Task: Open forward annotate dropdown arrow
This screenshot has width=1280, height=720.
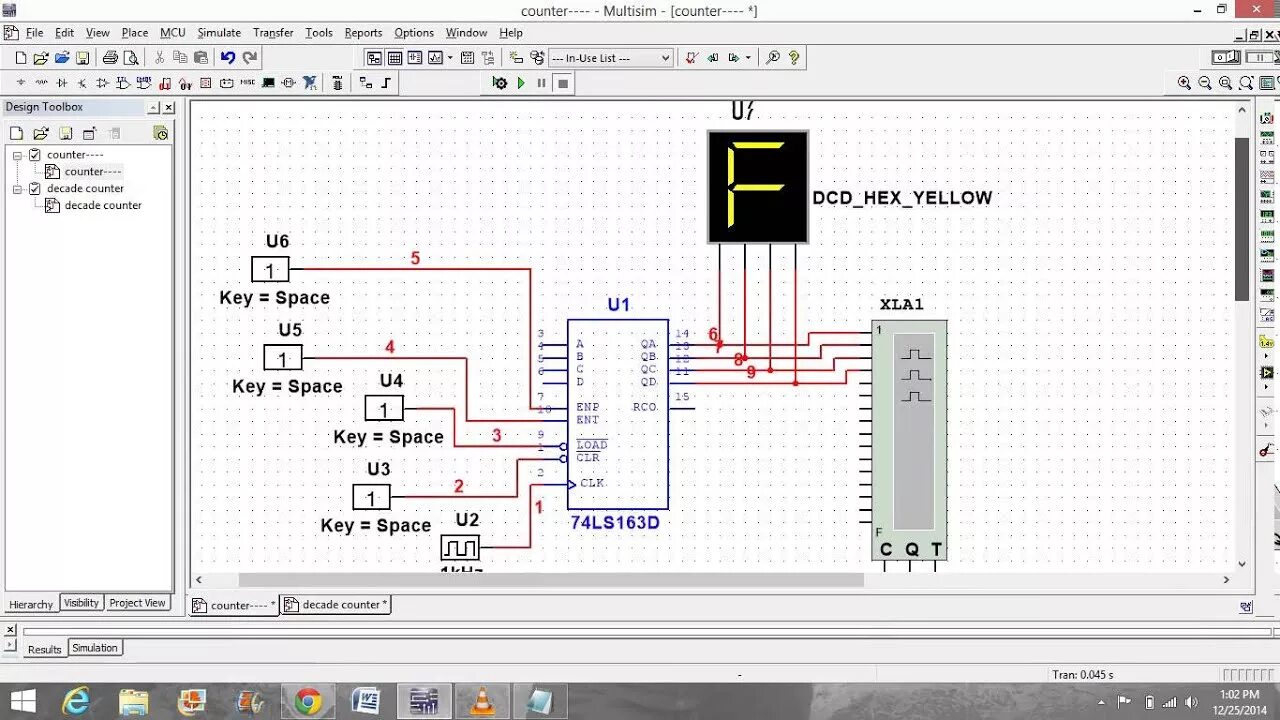Action: (748, 58)
